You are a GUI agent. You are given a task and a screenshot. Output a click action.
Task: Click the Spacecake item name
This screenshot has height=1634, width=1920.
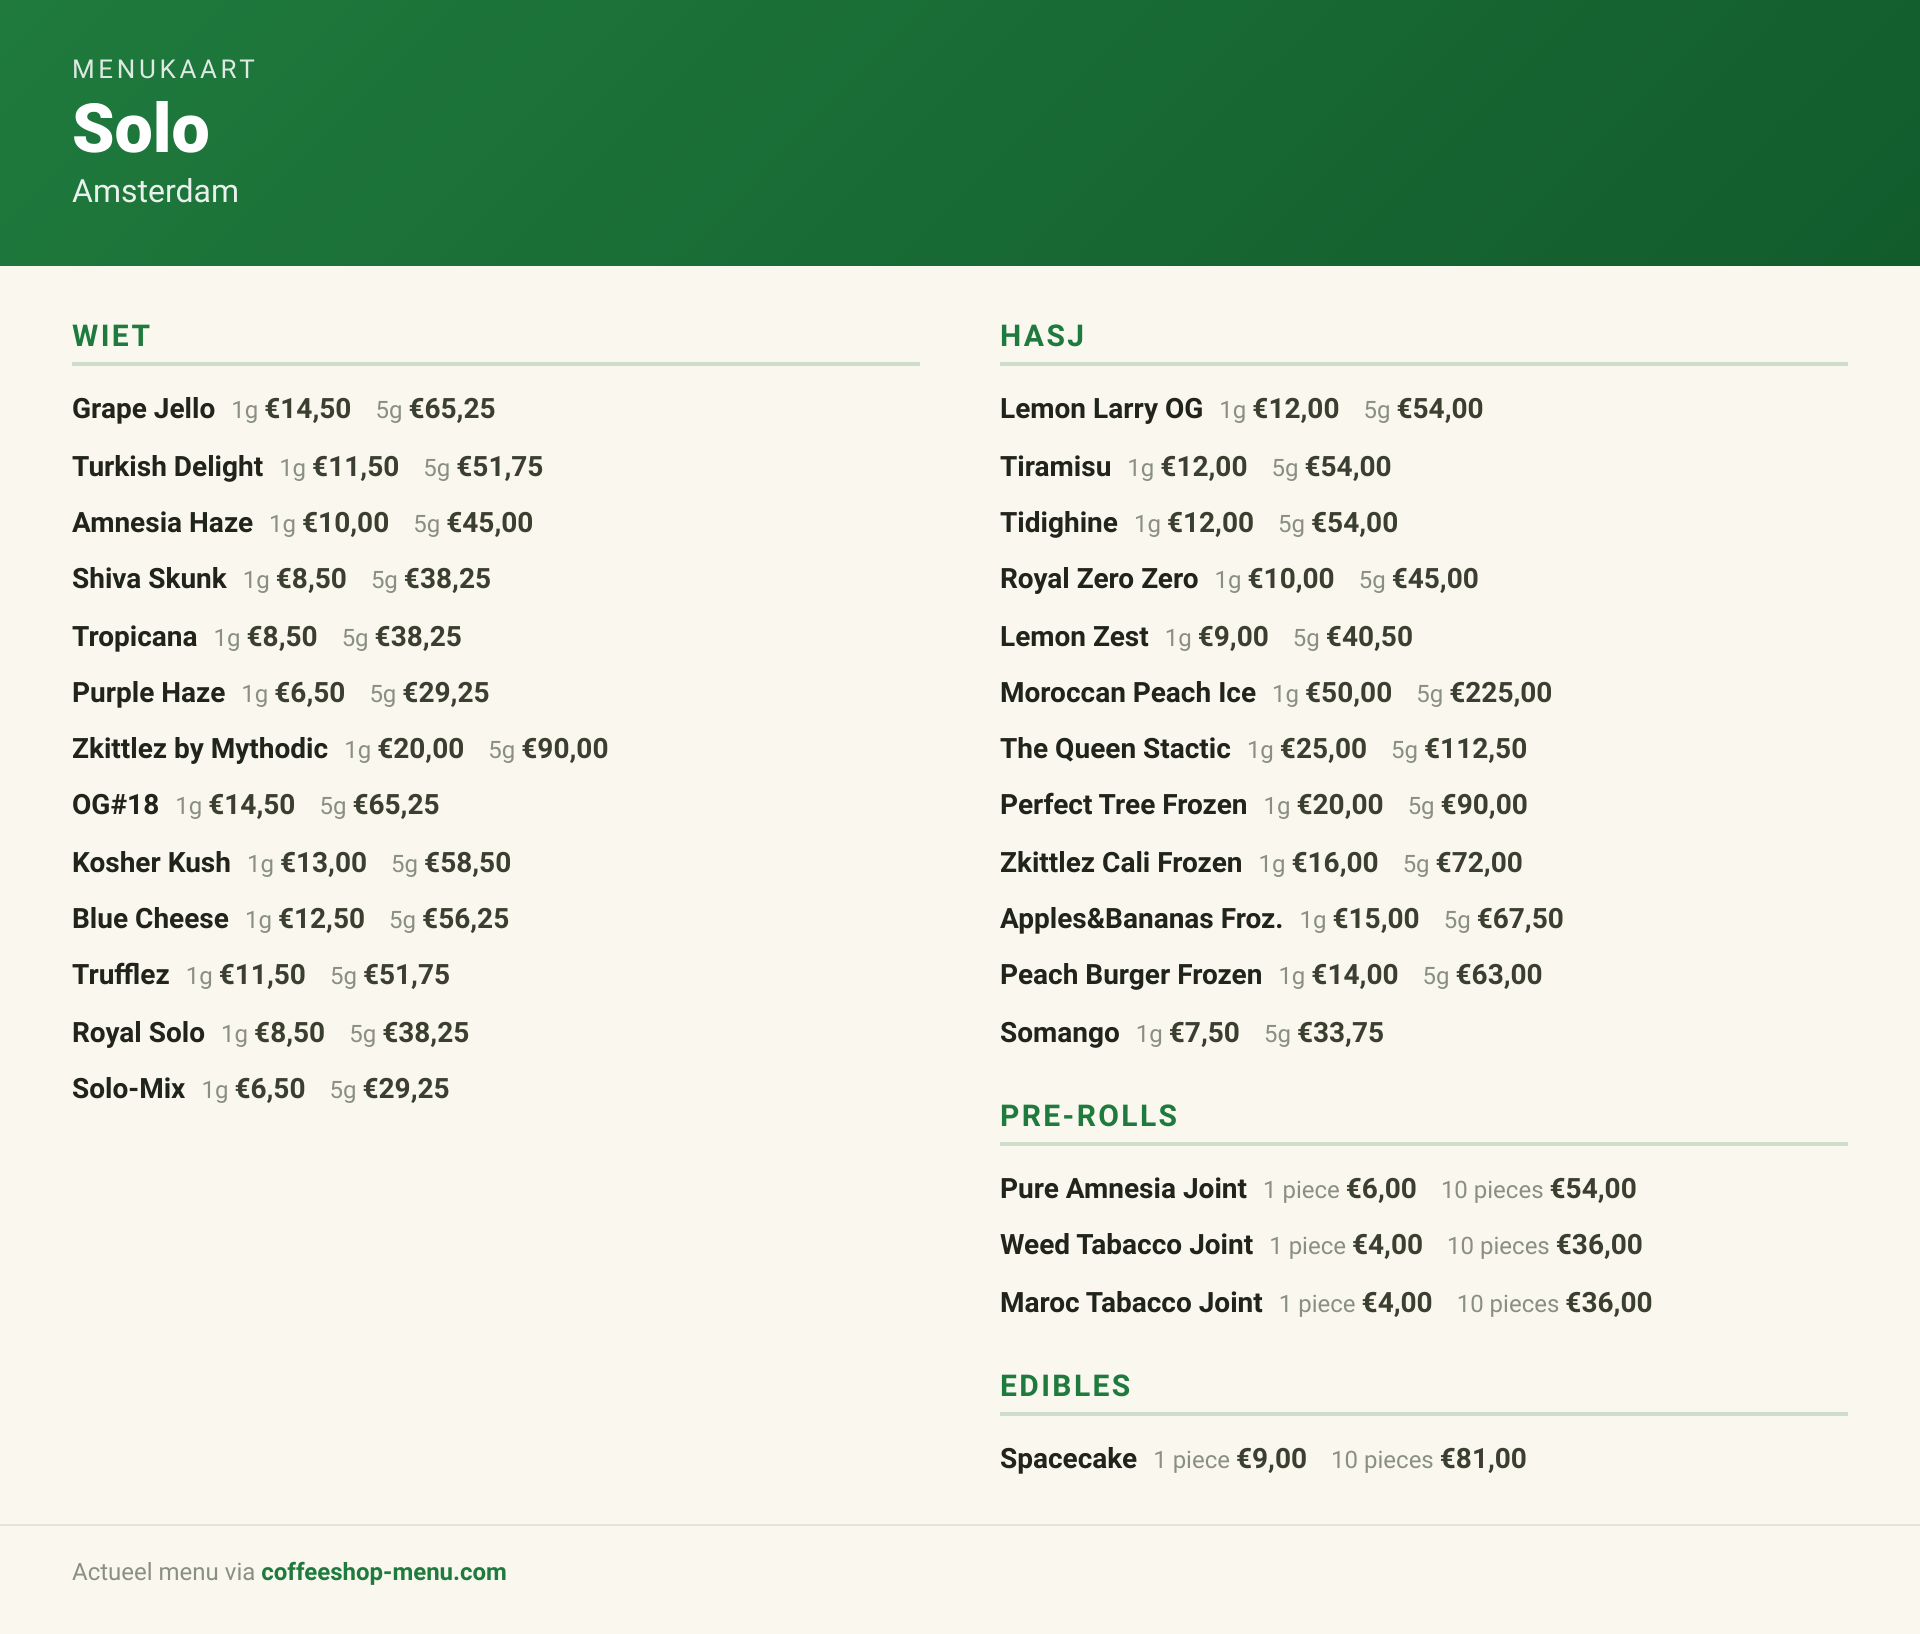(x=1068, y=1459)
